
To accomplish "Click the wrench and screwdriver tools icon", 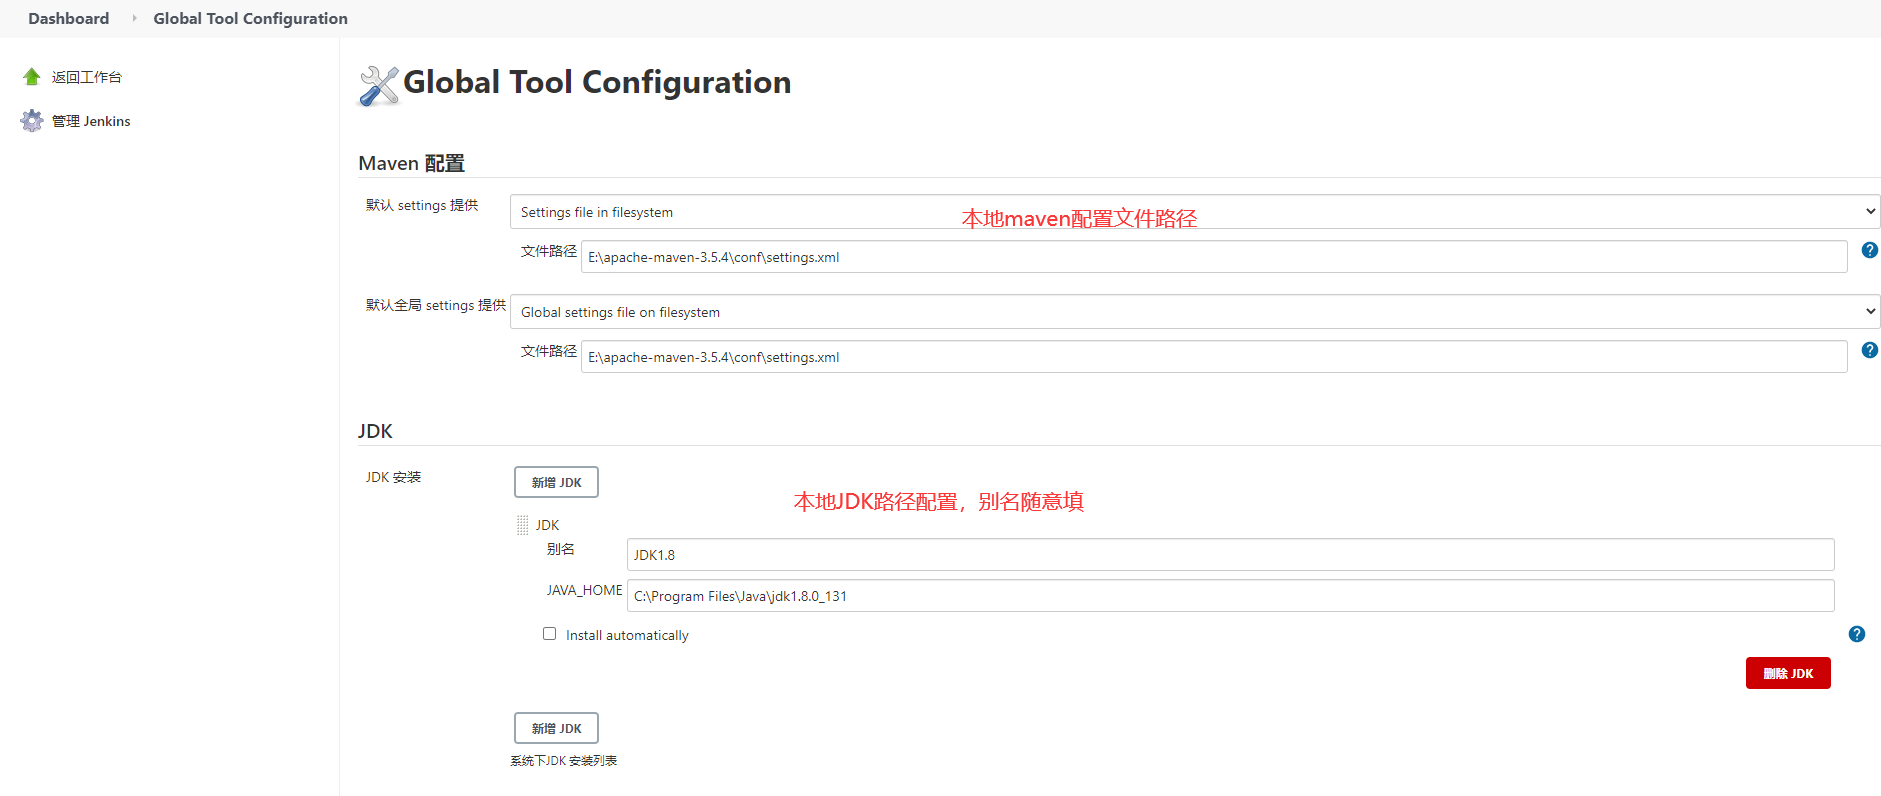I will [379, 85].
